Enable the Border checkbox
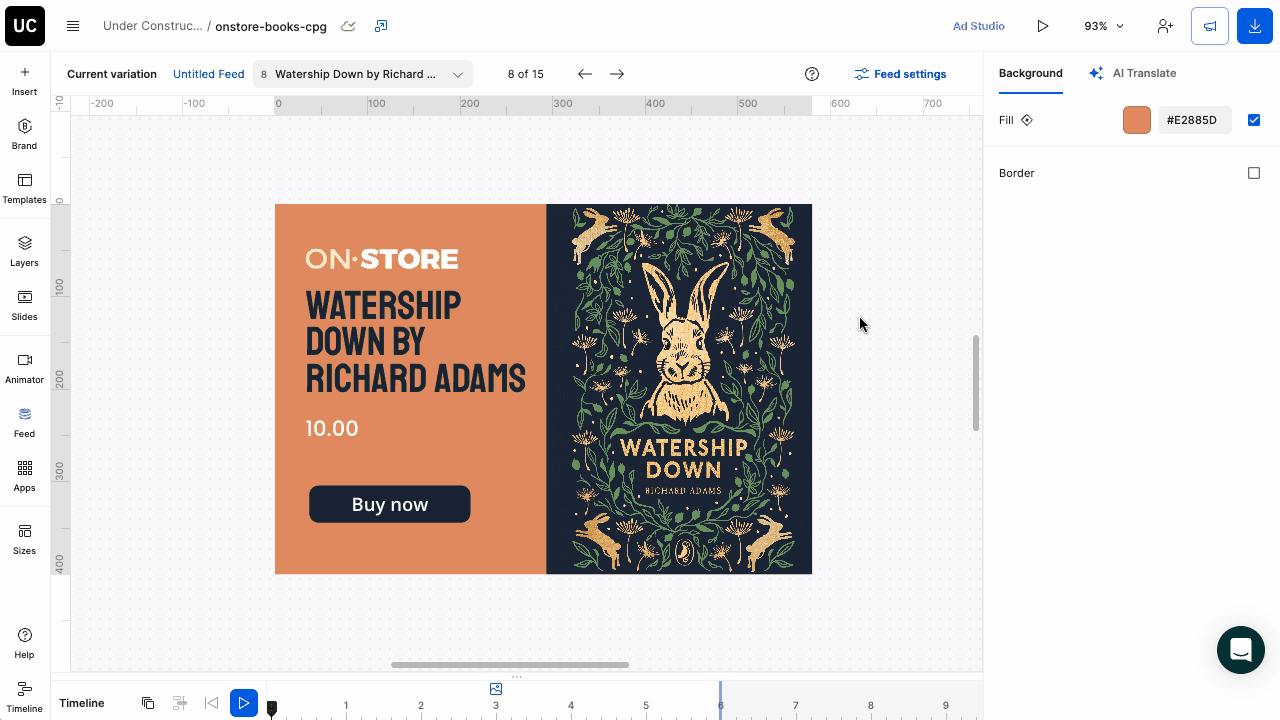1280x720 pixels. (1254, 173)
